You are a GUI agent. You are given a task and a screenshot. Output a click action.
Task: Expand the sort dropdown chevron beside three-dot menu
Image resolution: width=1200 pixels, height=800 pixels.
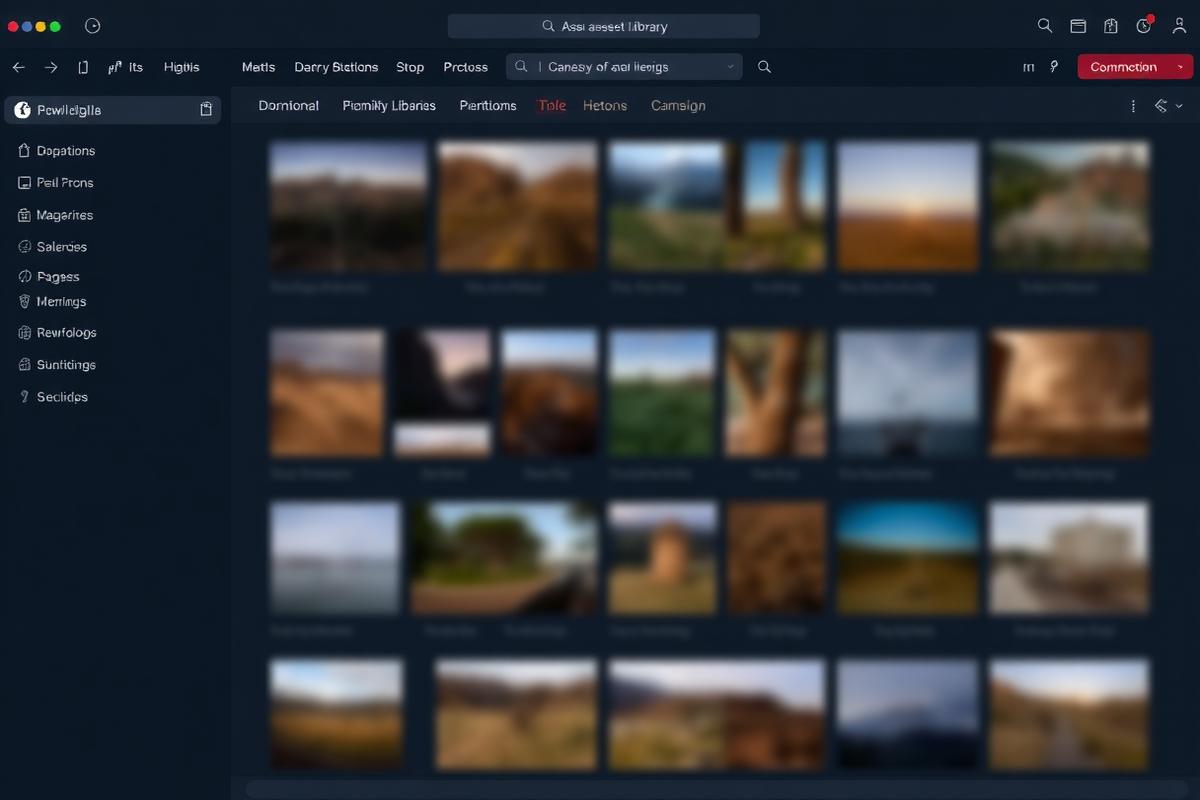pos(1179,106)
